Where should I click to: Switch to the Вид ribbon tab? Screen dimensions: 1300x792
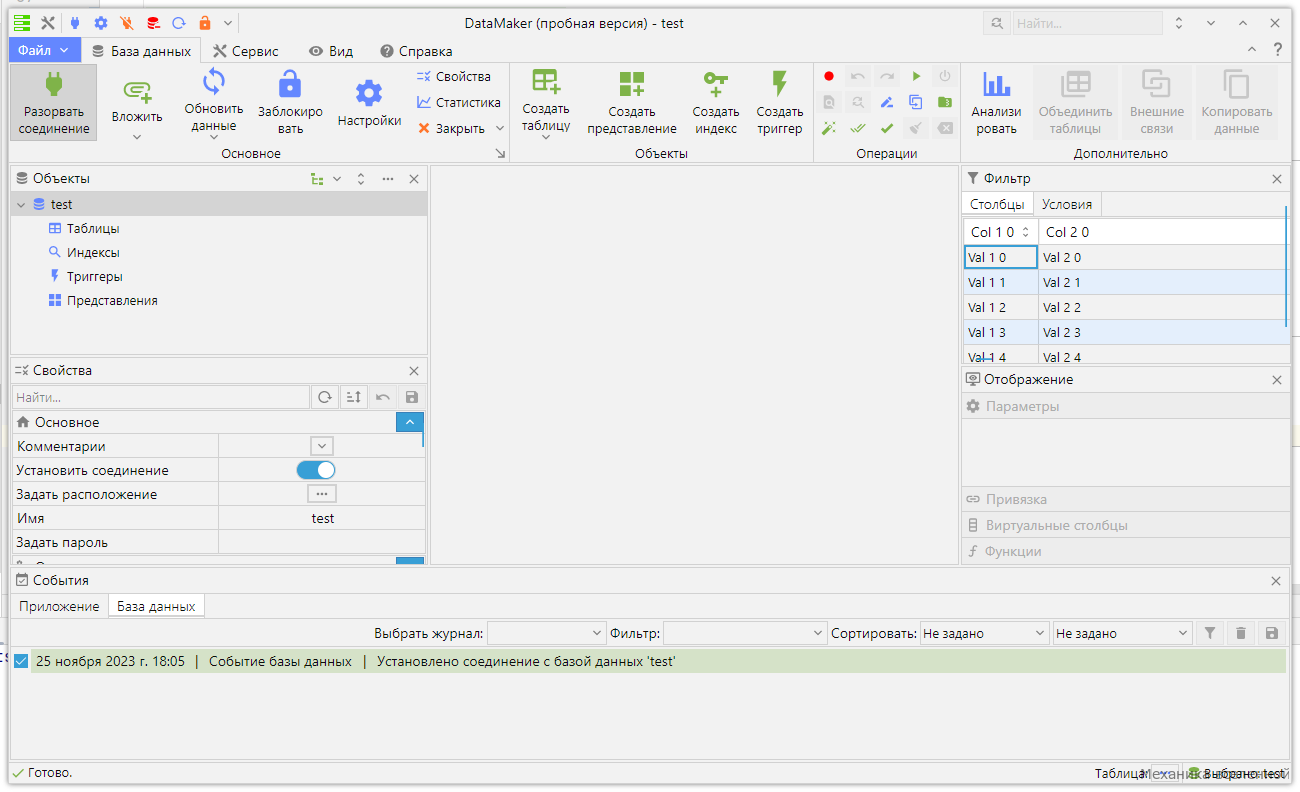coord(331,51)
